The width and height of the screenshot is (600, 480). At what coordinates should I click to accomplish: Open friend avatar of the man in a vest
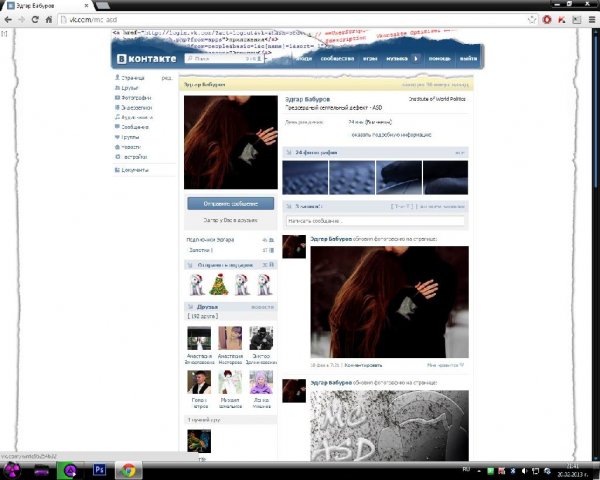coord(199,382)
